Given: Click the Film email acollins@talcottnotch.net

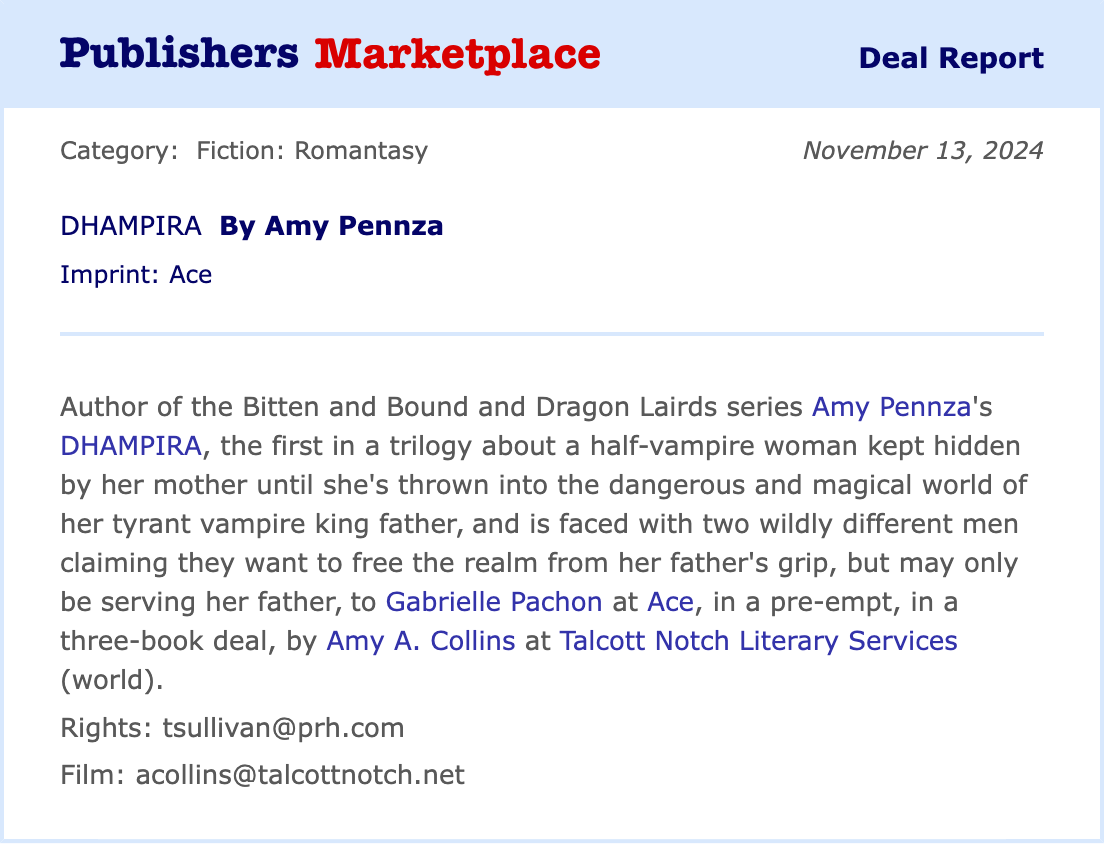Looking at the screenshot, I should 300,774.
